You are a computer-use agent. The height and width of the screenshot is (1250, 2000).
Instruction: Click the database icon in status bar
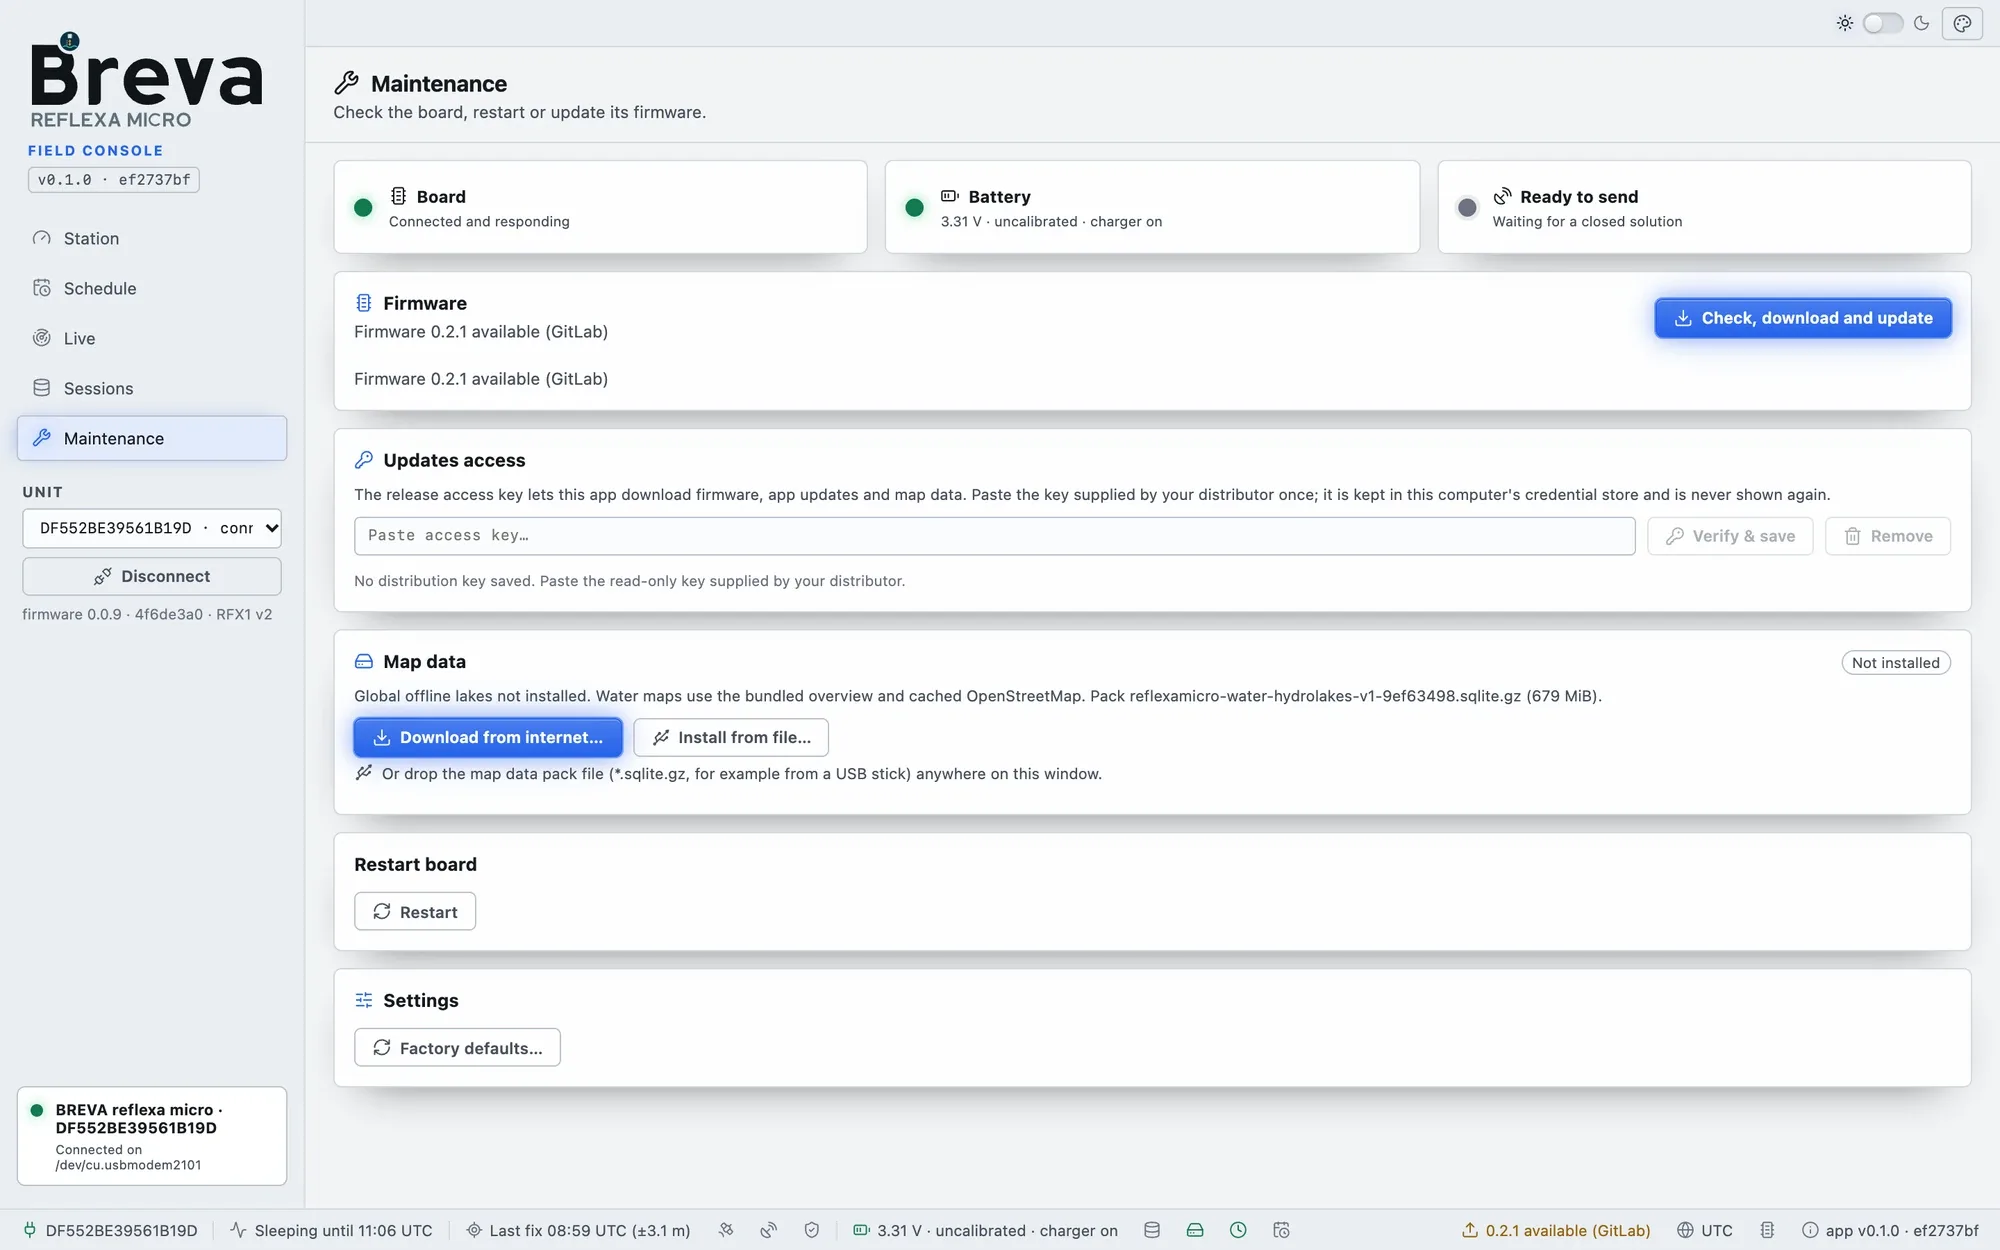click(1152, 1230)
